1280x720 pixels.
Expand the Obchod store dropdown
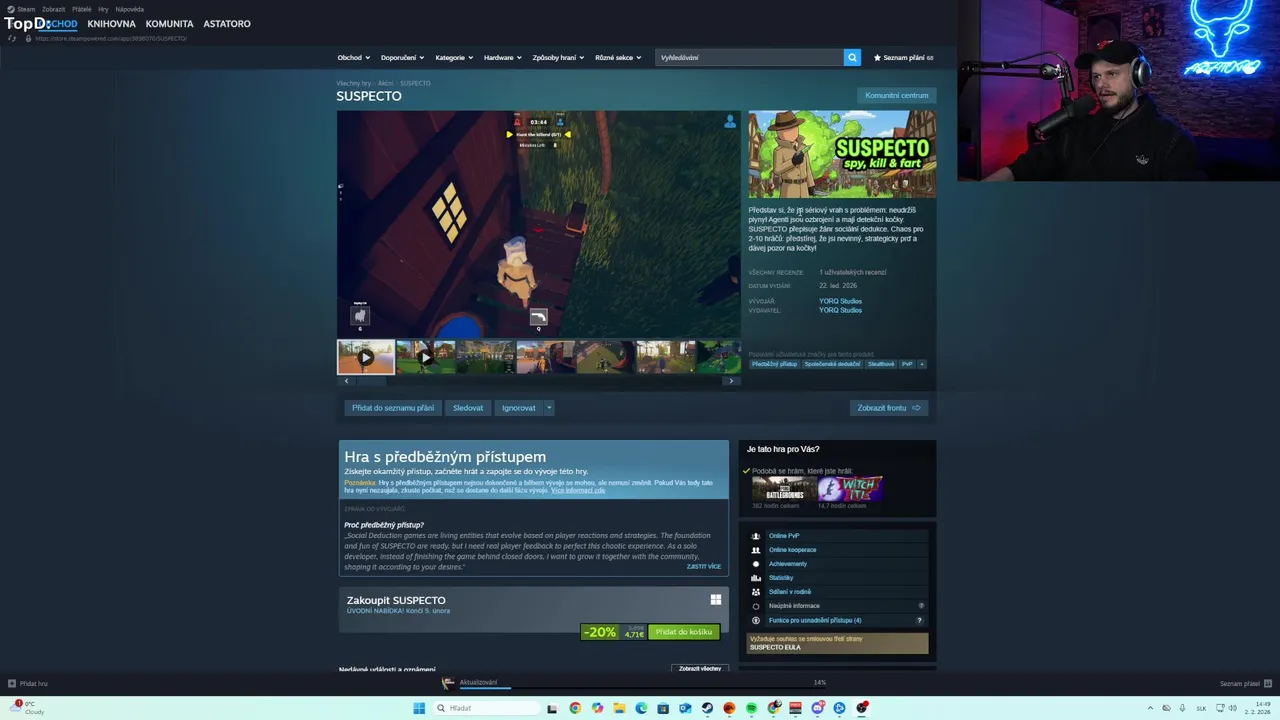click(353, 57)
